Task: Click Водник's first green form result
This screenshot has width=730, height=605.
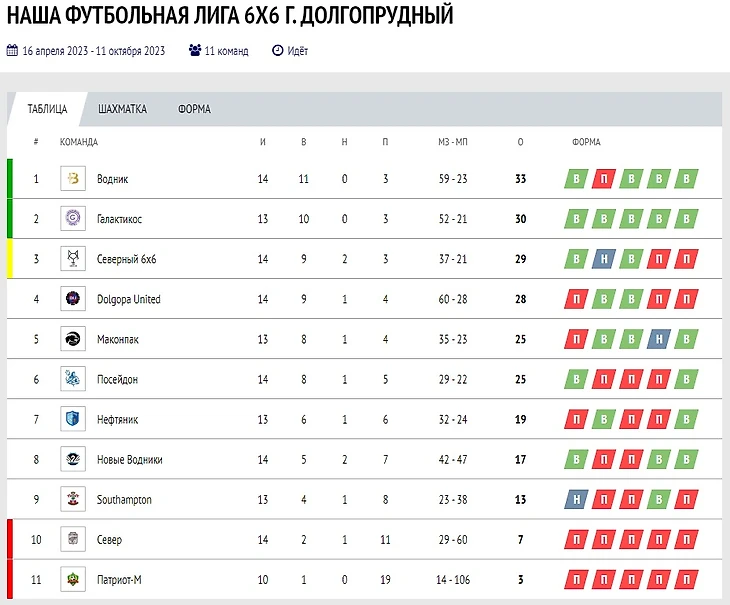Action: click(577, 180)
